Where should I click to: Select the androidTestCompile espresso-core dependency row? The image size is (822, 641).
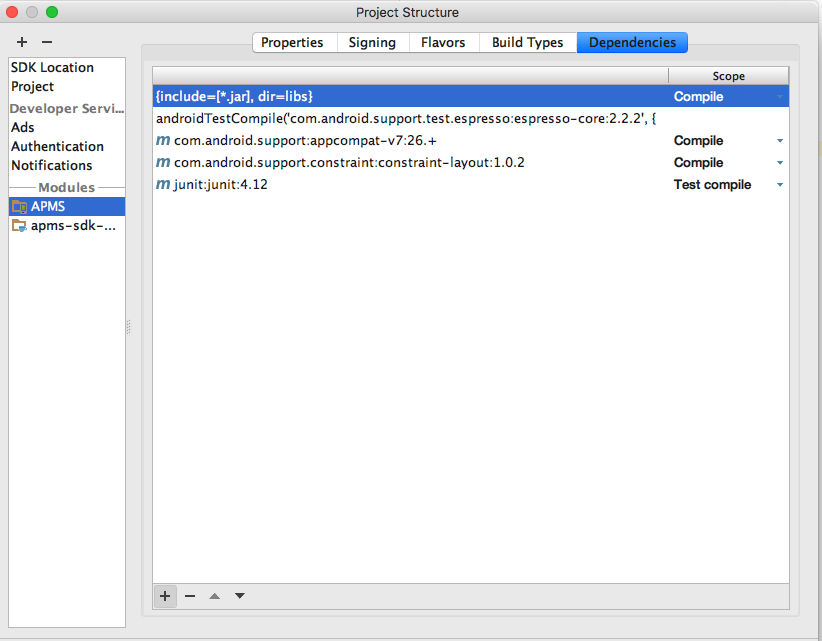click(x=471, y=118)
